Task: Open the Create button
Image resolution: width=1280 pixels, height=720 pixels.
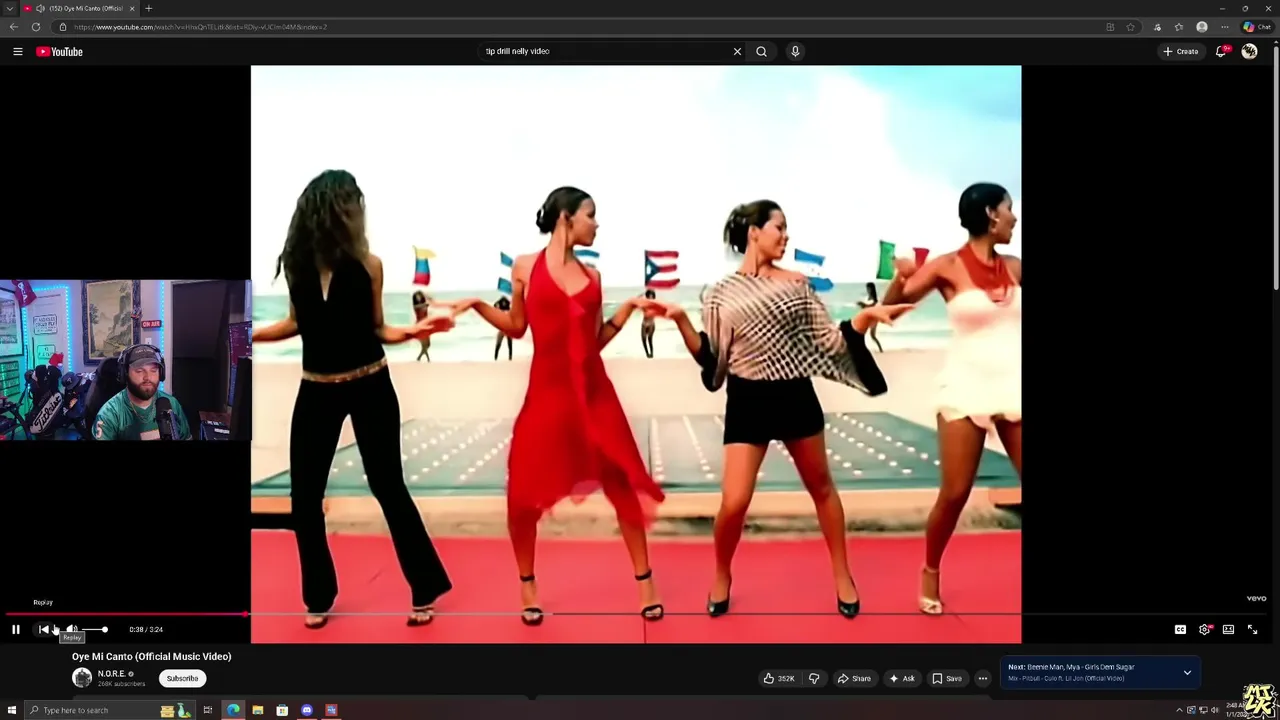Action: tap(1180, 51)
